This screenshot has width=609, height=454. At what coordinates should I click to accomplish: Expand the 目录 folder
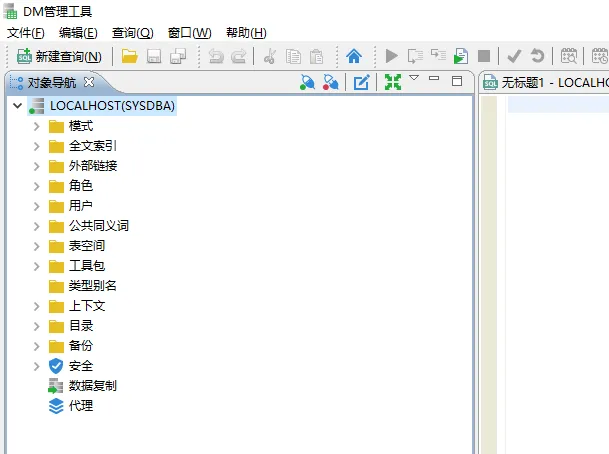point(37,326)
